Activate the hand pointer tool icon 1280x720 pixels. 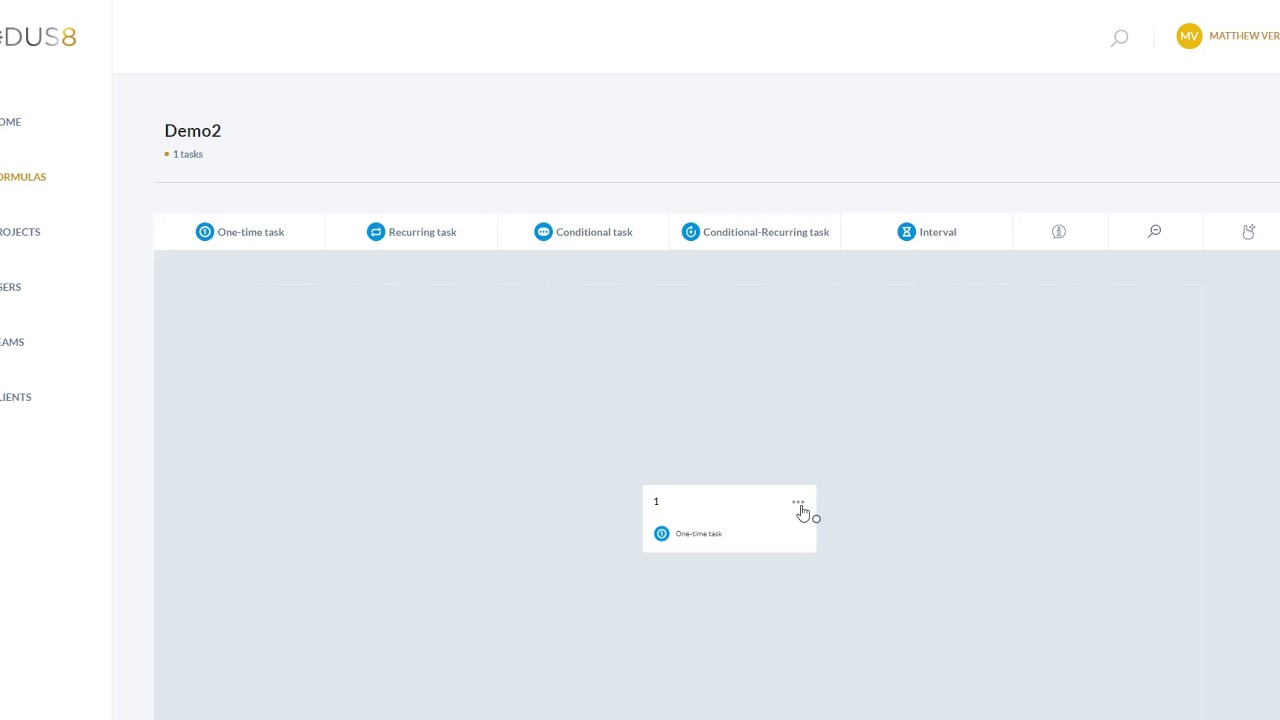click(1249, 232)
